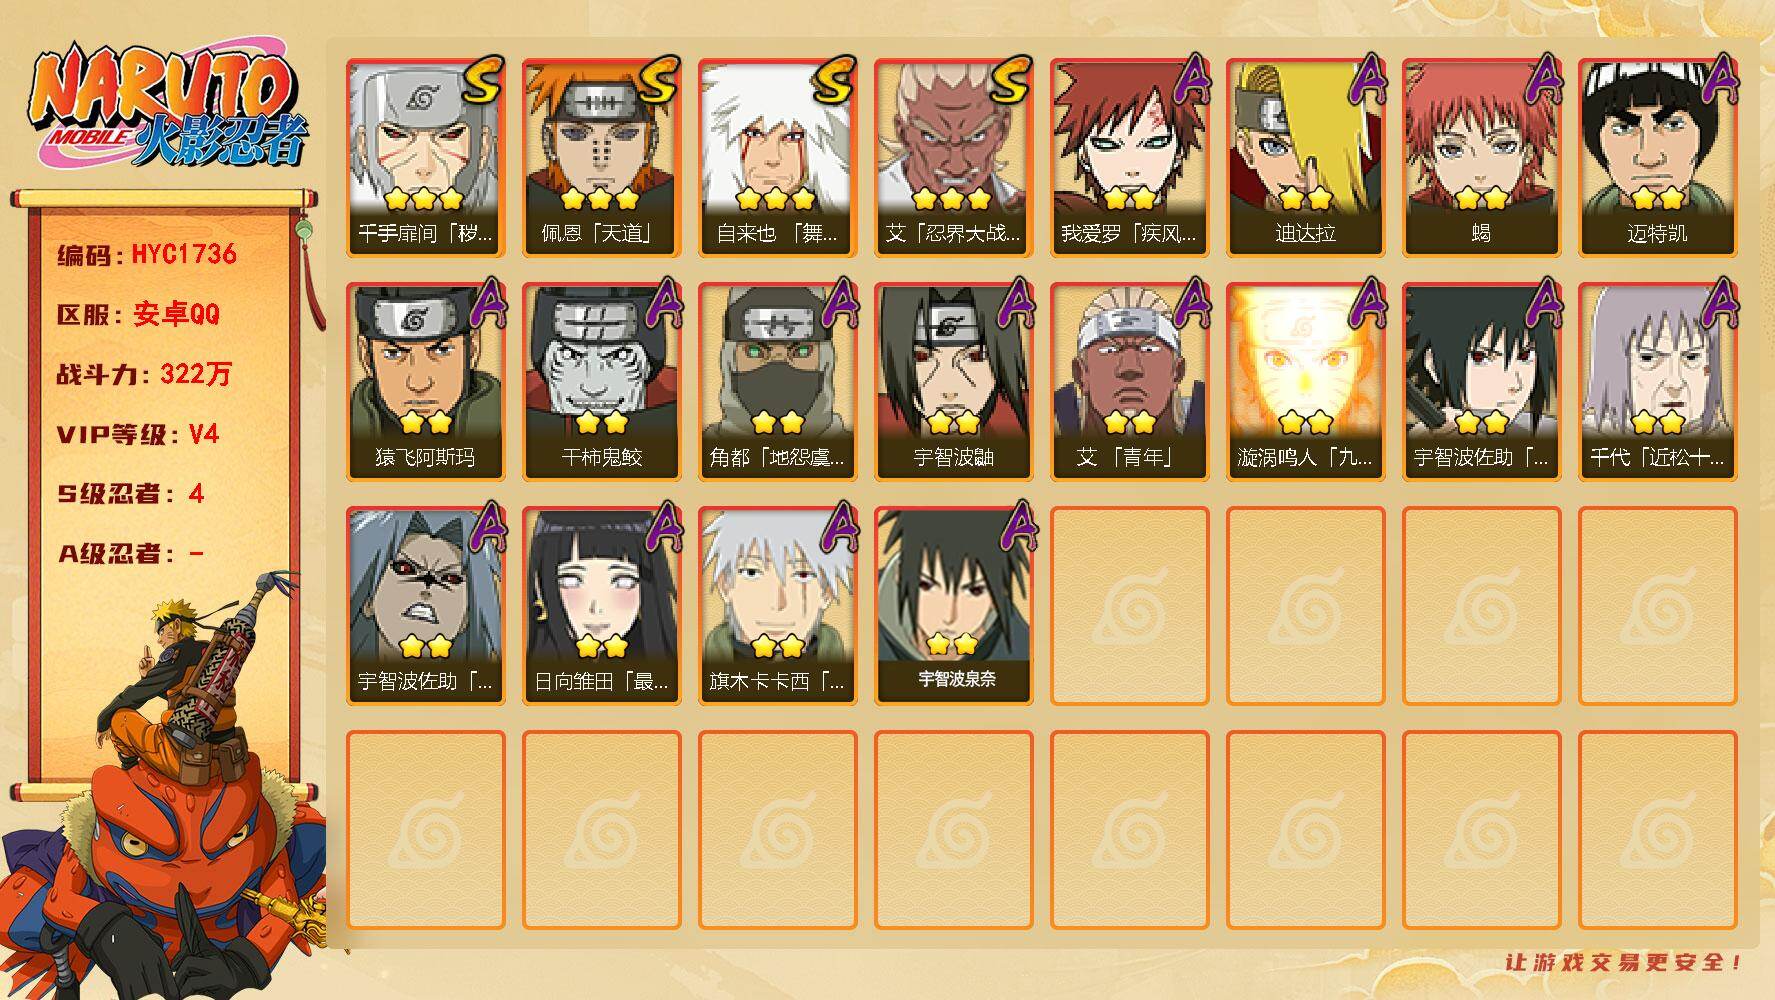The height and width of the screenshot is (1000, 1775).
Task: Select the 佩恩「天道」 ninja card
Action: tap(601, 158)
